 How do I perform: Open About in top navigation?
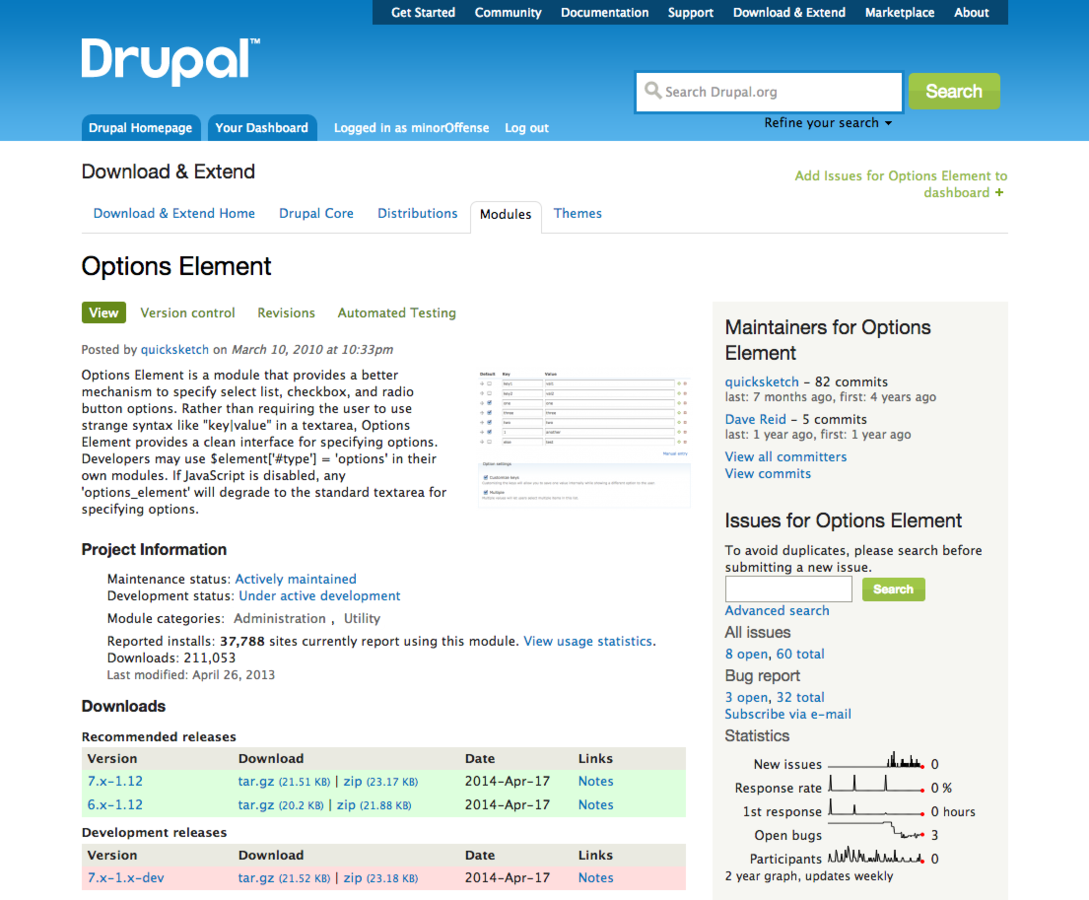coord(971,12)
